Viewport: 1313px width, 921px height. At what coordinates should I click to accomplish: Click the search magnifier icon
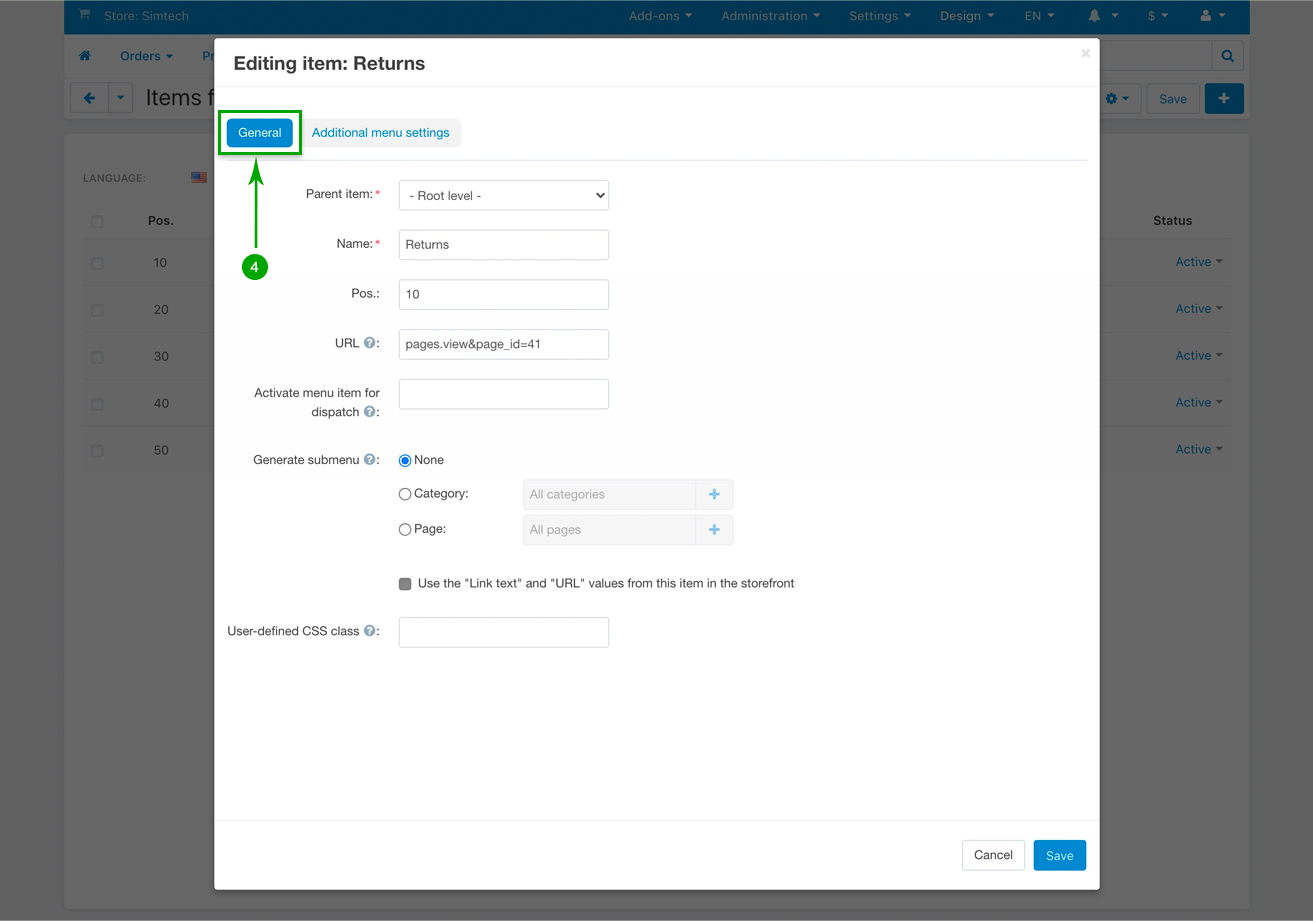[x=1227, y=56]
